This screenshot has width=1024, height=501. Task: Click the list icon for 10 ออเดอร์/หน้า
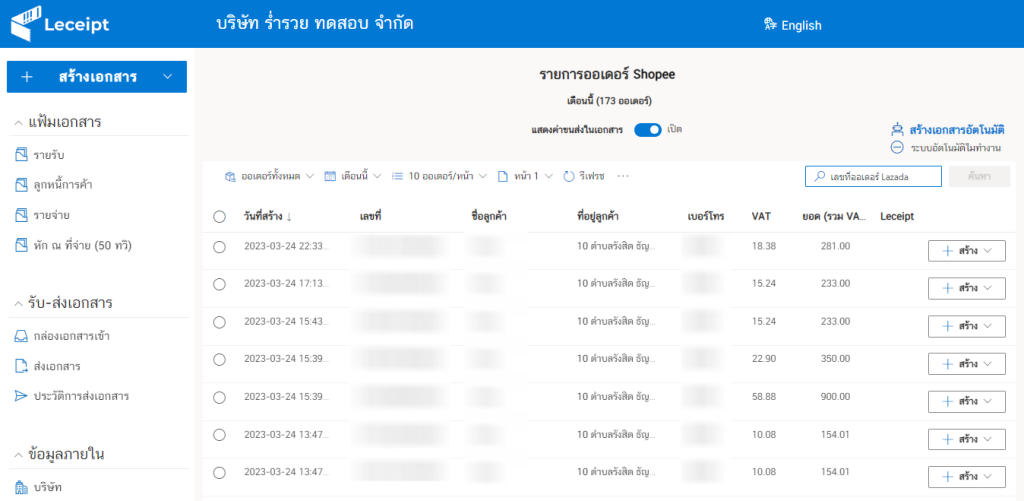[397, 176]
